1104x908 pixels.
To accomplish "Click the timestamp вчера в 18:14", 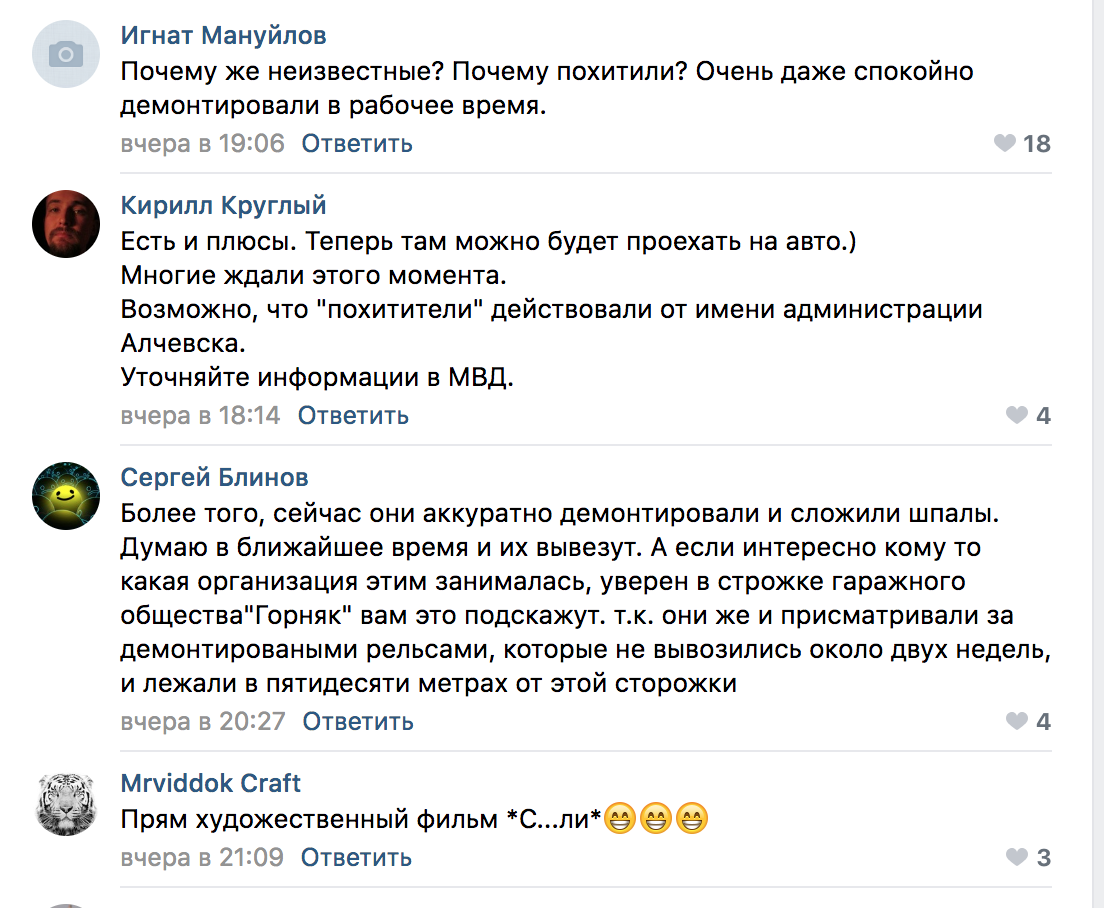I will click(x=200, y=415).
